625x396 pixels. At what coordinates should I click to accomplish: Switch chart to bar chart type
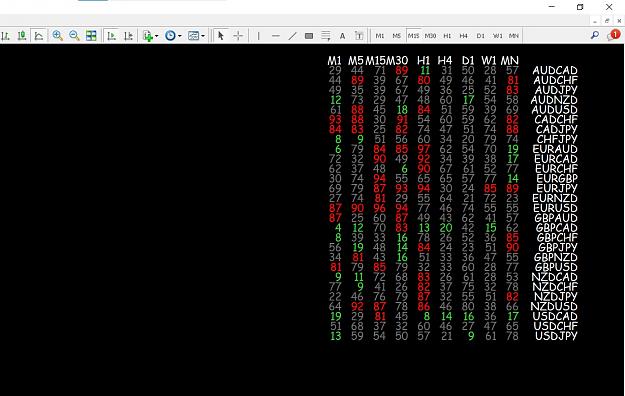[x=5, y=36]
